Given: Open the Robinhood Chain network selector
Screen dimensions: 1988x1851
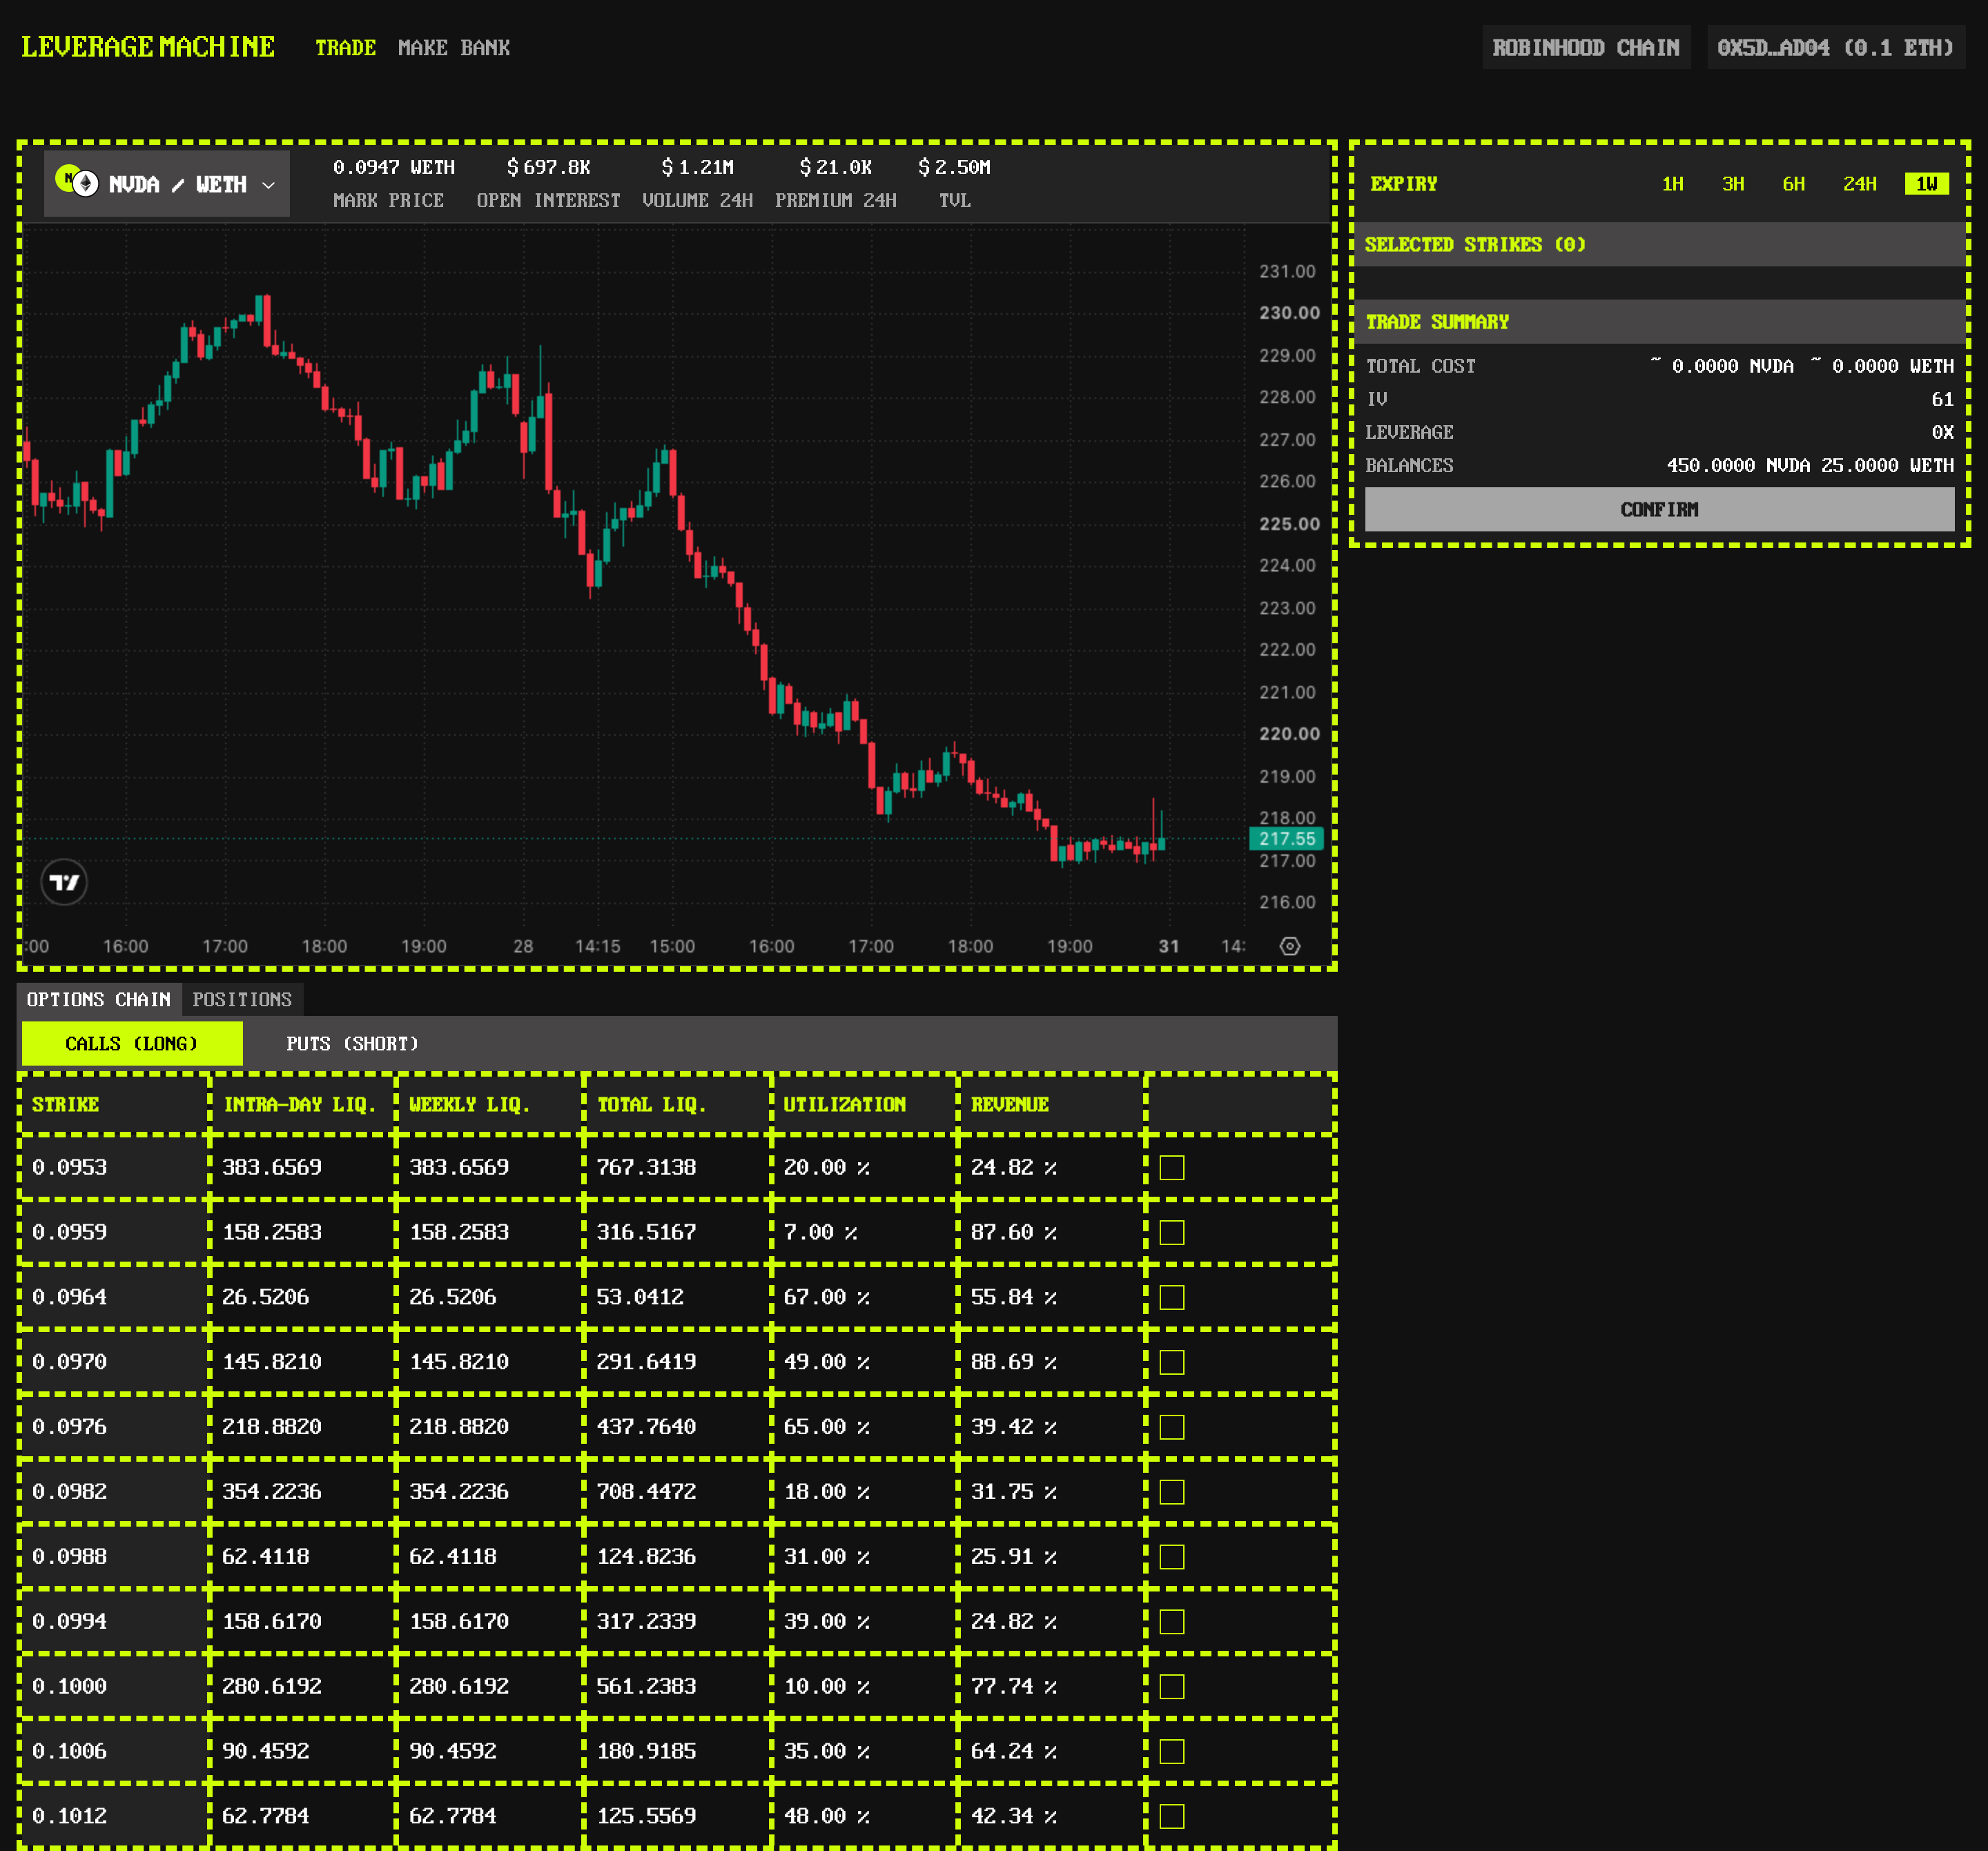Looking at the screenshot, I should coord(1586,47).
